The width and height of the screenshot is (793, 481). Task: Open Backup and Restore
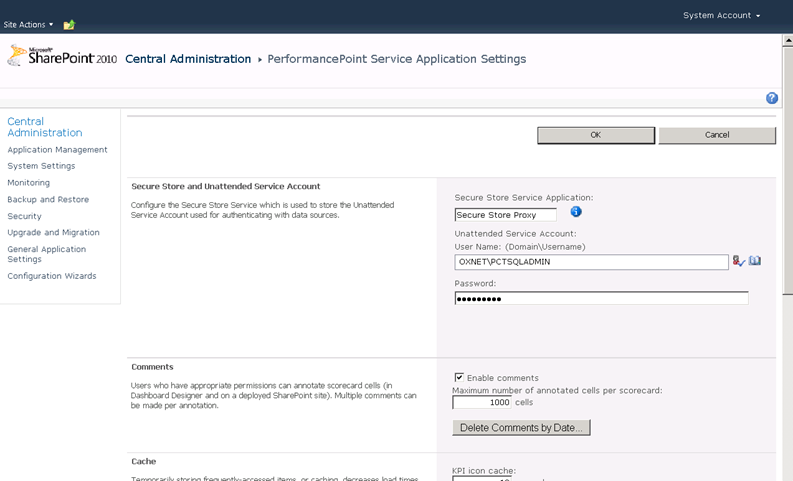pyautogui.click(x=48, y=199)
